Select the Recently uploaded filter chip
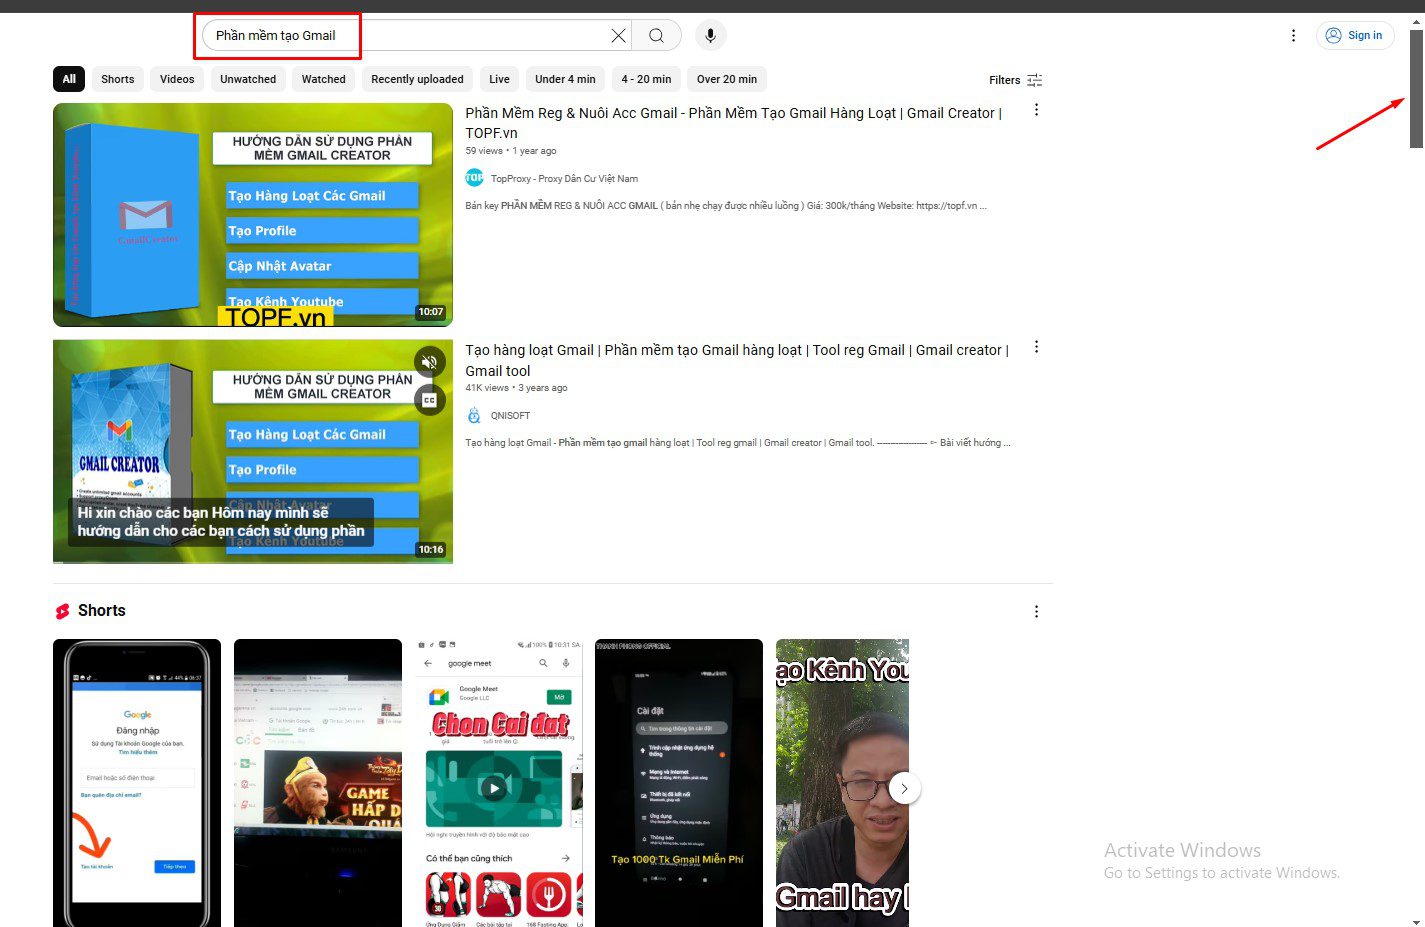This screenshot has height=927, width=1425. point(417,79)
